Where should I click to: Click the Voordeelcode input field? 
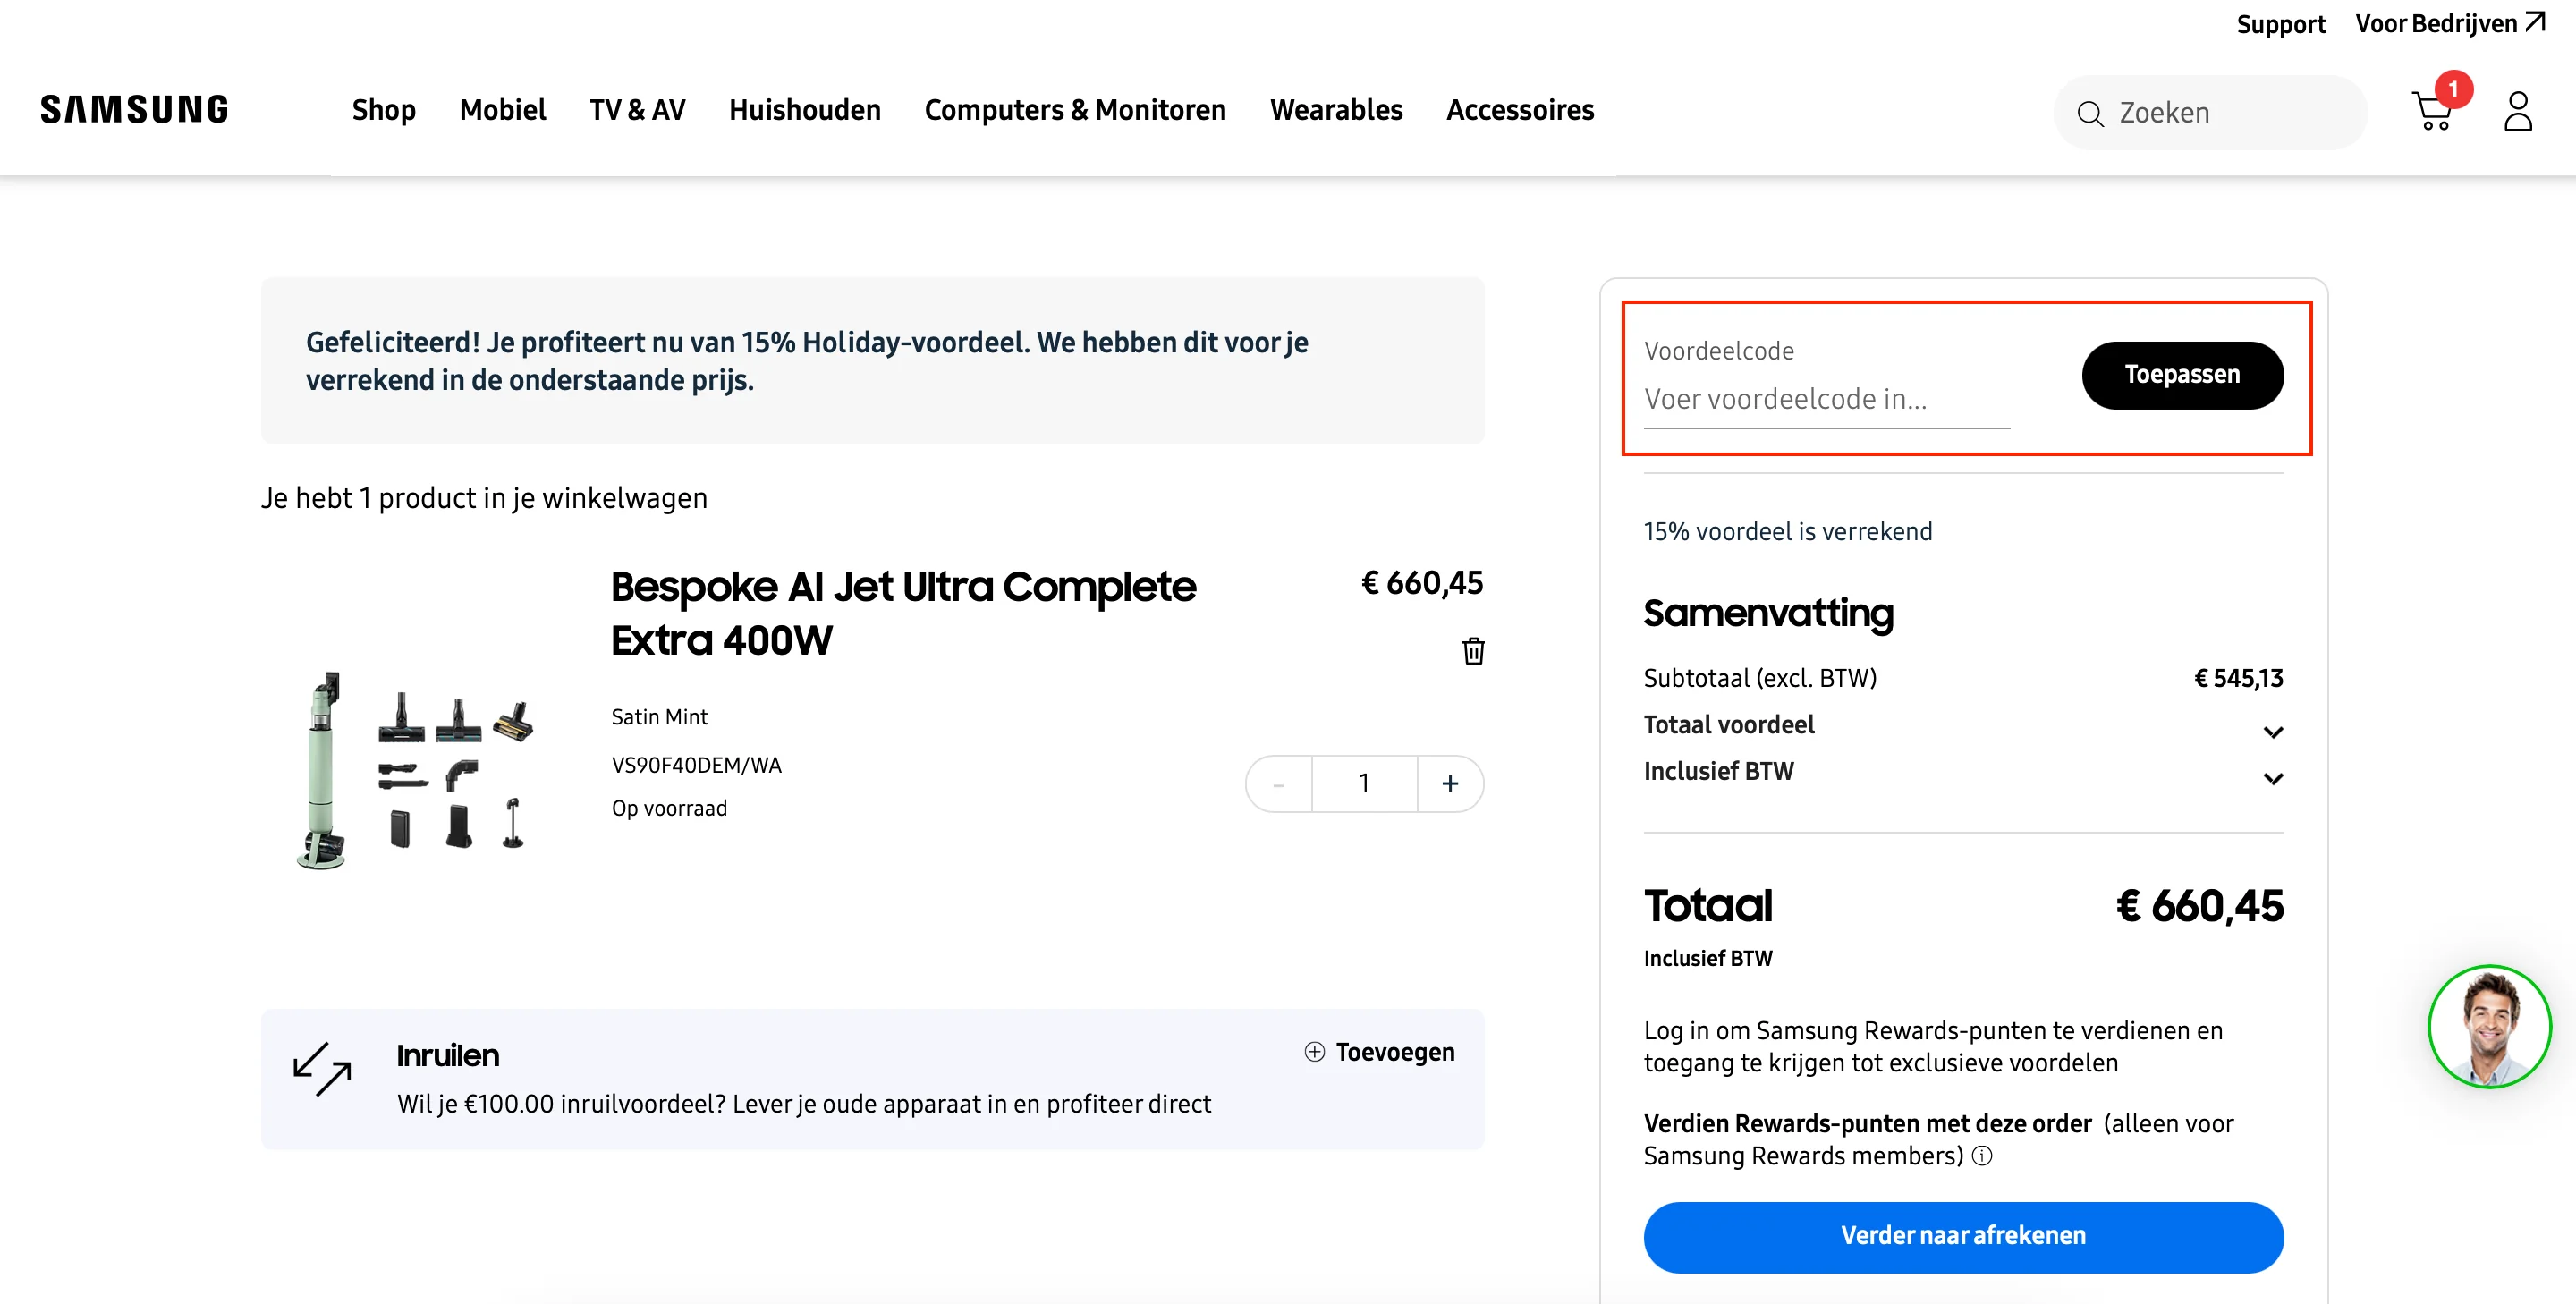[1824, 398]
